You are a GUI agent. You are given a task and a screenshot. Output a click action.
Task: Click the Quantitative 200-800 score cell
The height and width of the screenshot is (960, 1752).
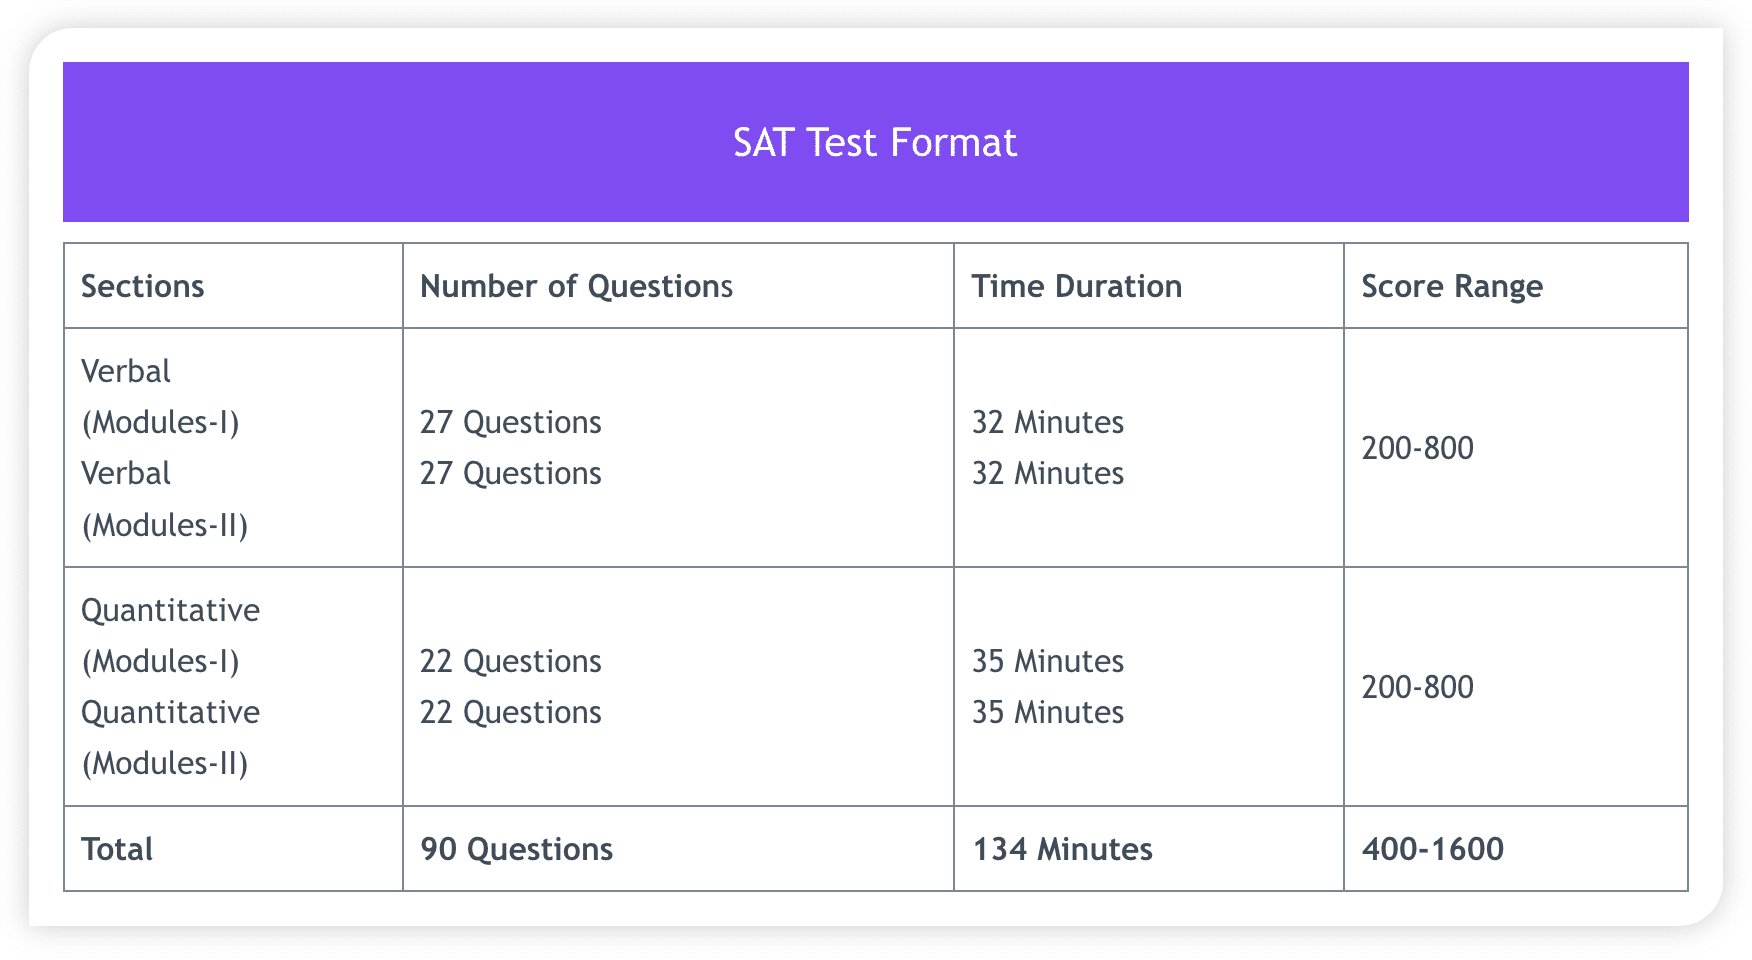1417,687
